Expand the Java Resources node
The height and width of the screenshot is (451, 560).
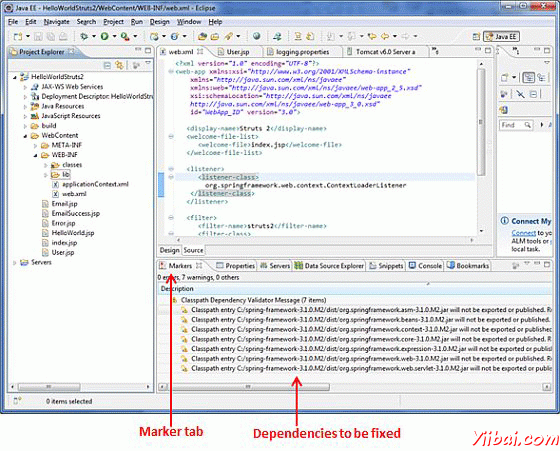pyautogui.click(x=25, y=106)
